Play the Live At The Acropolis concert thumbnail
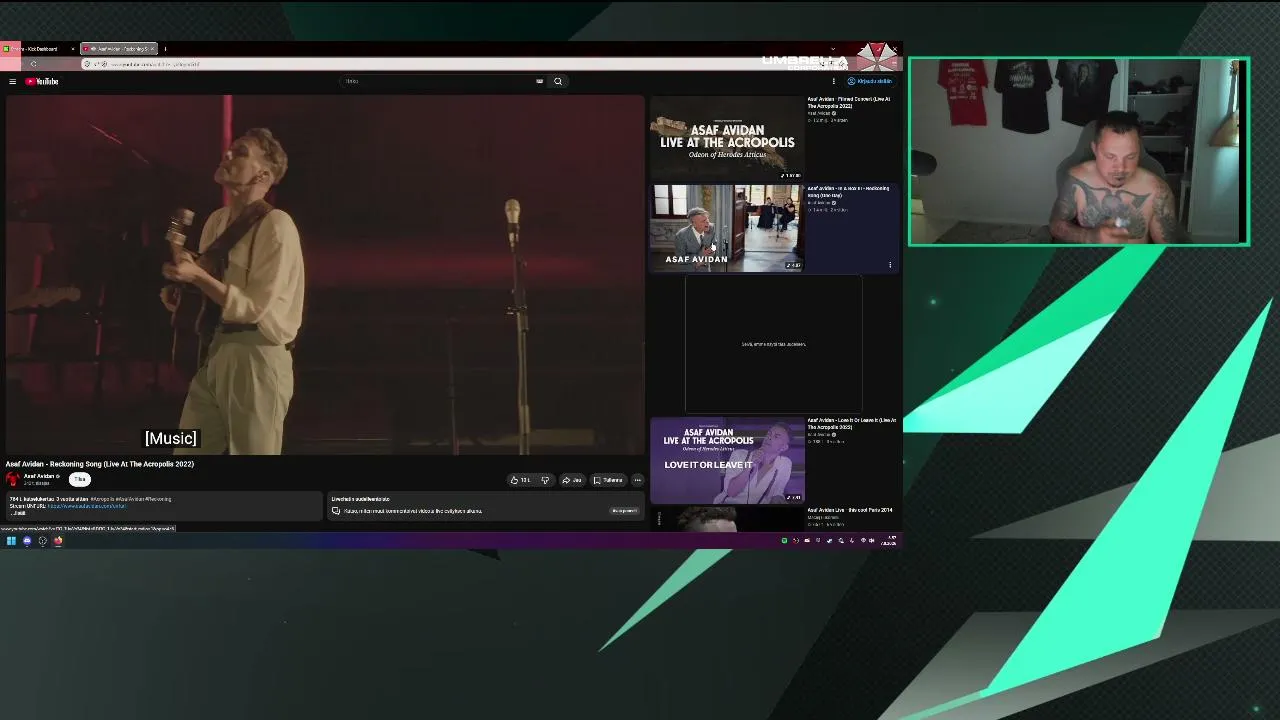The height and width of the screenshot is (720, 1280). click(x=727, y=137)
